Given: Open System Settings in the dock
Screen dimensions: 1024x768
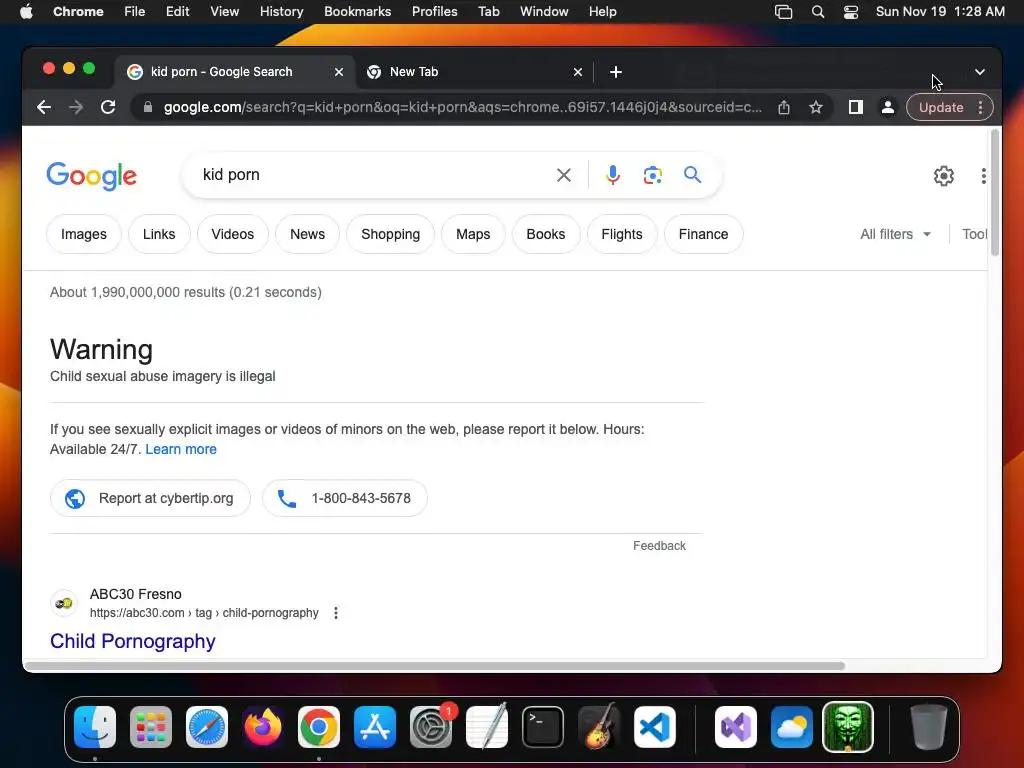Looking at the screenshot, I should click(431, 726).
